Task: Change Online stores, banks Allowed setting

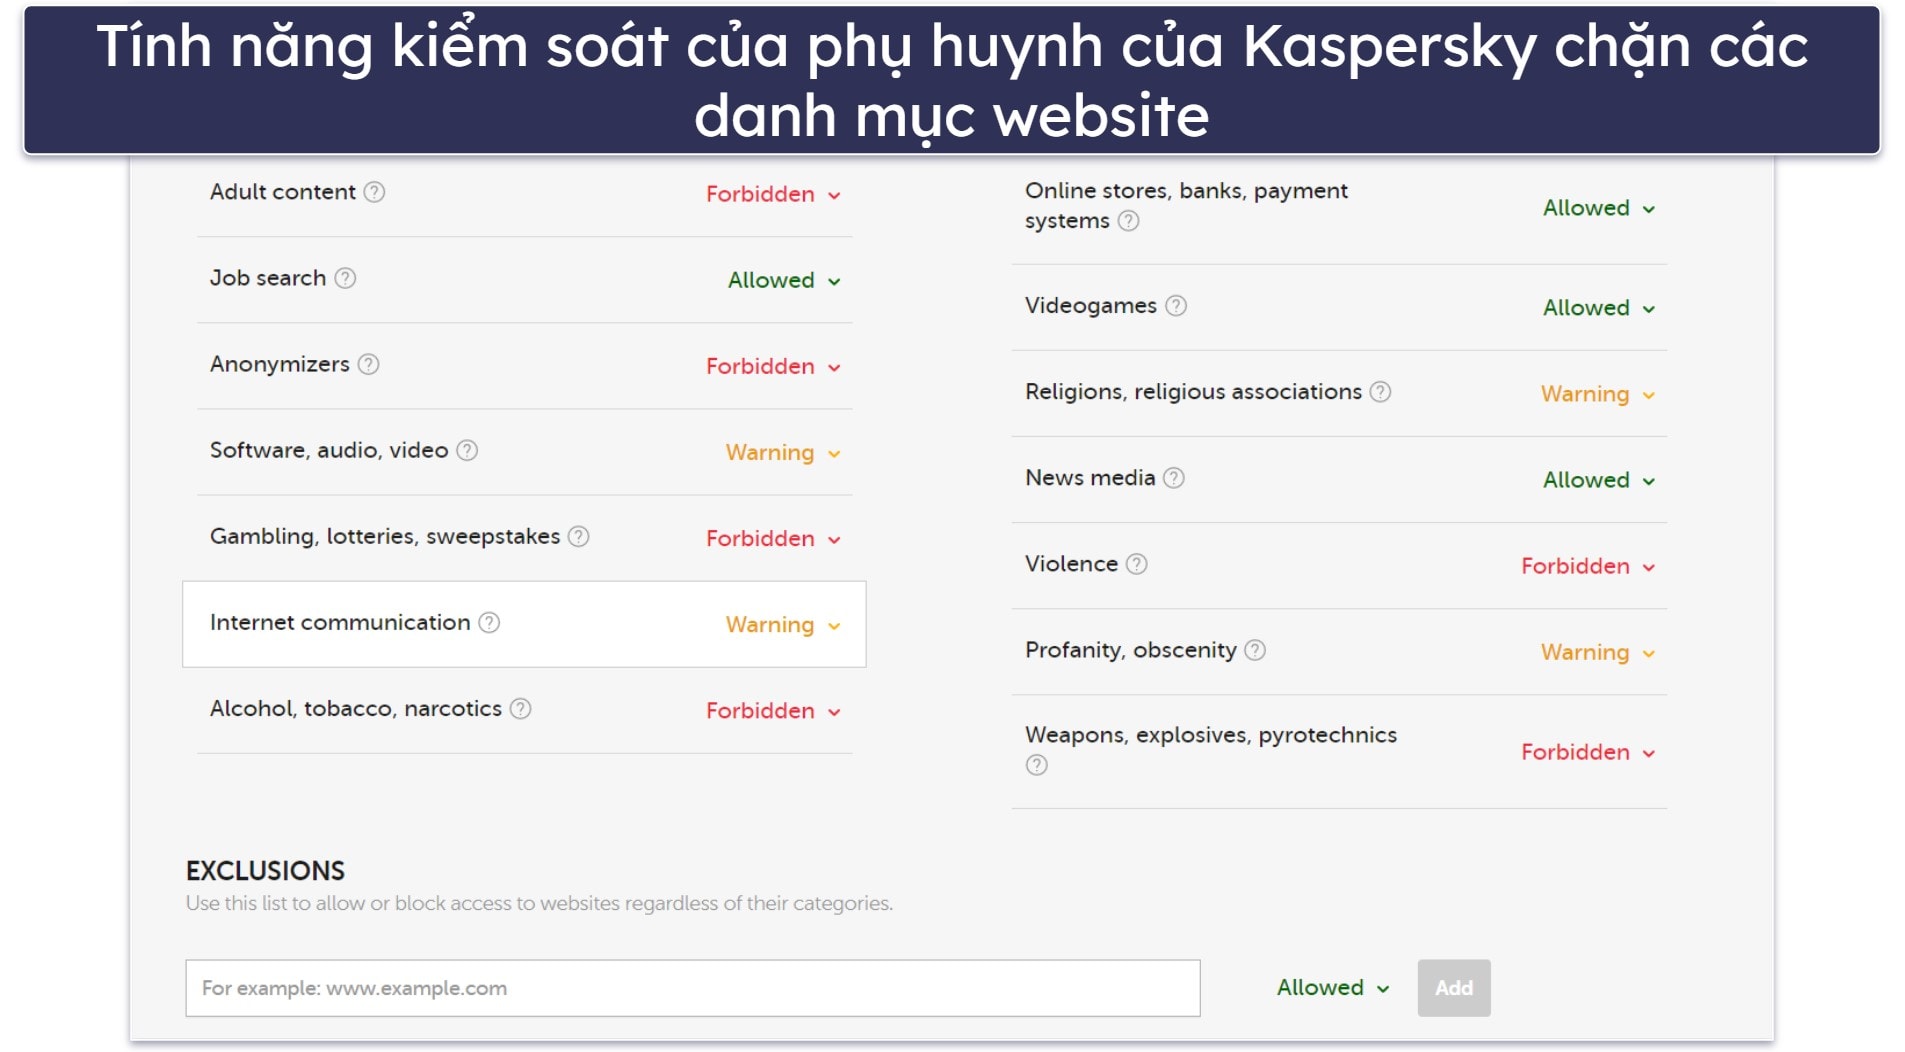Action: pyautogui.click(x=1599, y=208)
